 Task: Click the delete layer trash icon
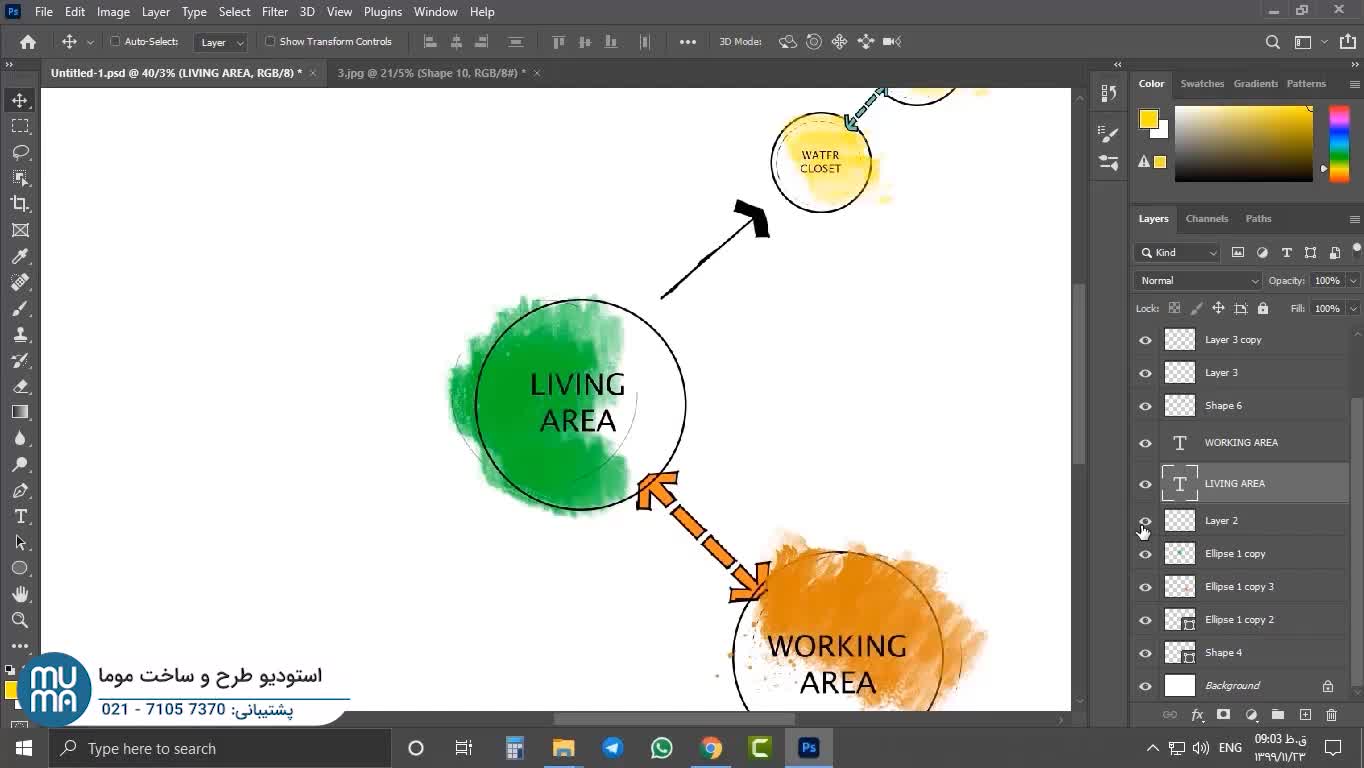(1331, 715)
